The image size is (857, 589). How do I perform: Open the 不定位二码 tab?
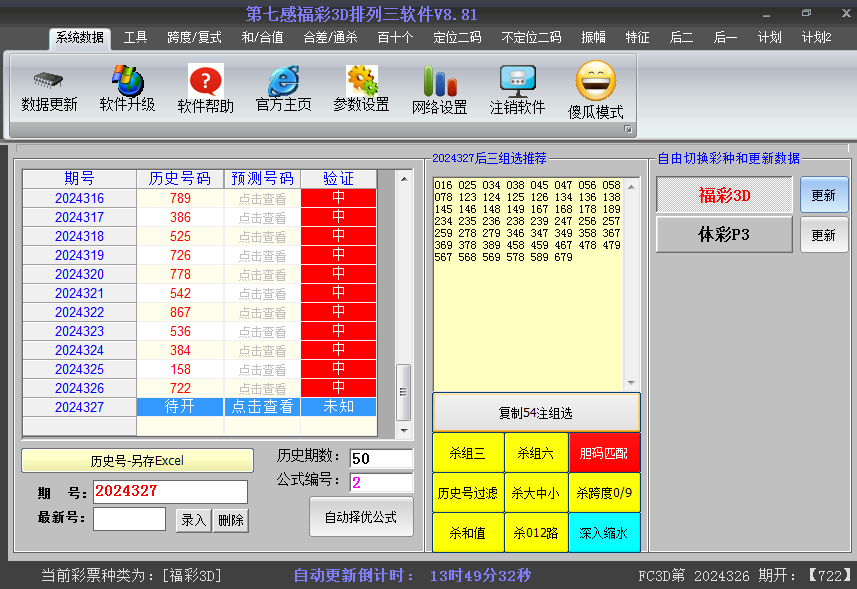click(x=531, y=38)
